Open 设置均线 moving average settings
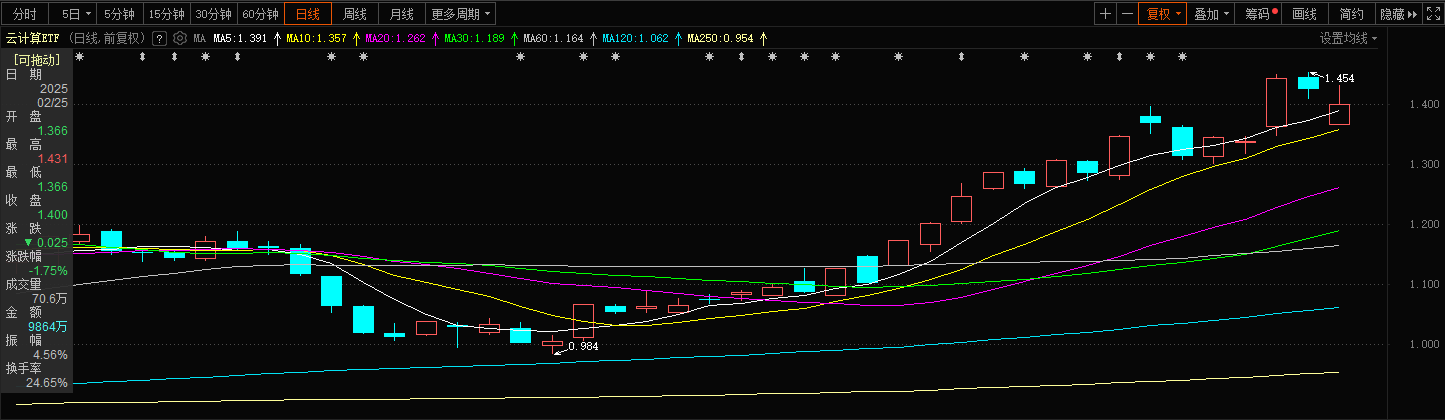Viewport: 1445px width, 420px height. pyautogui.click(x=1347, y=38)
